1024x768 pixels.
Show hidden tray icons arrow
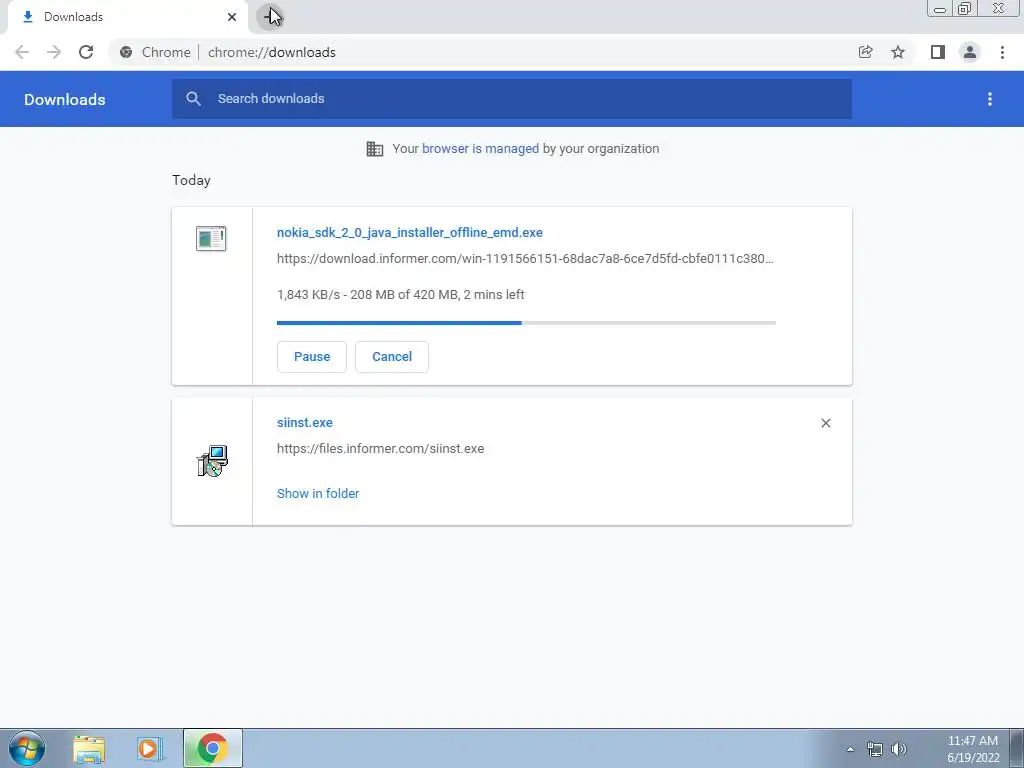[850, 749]
